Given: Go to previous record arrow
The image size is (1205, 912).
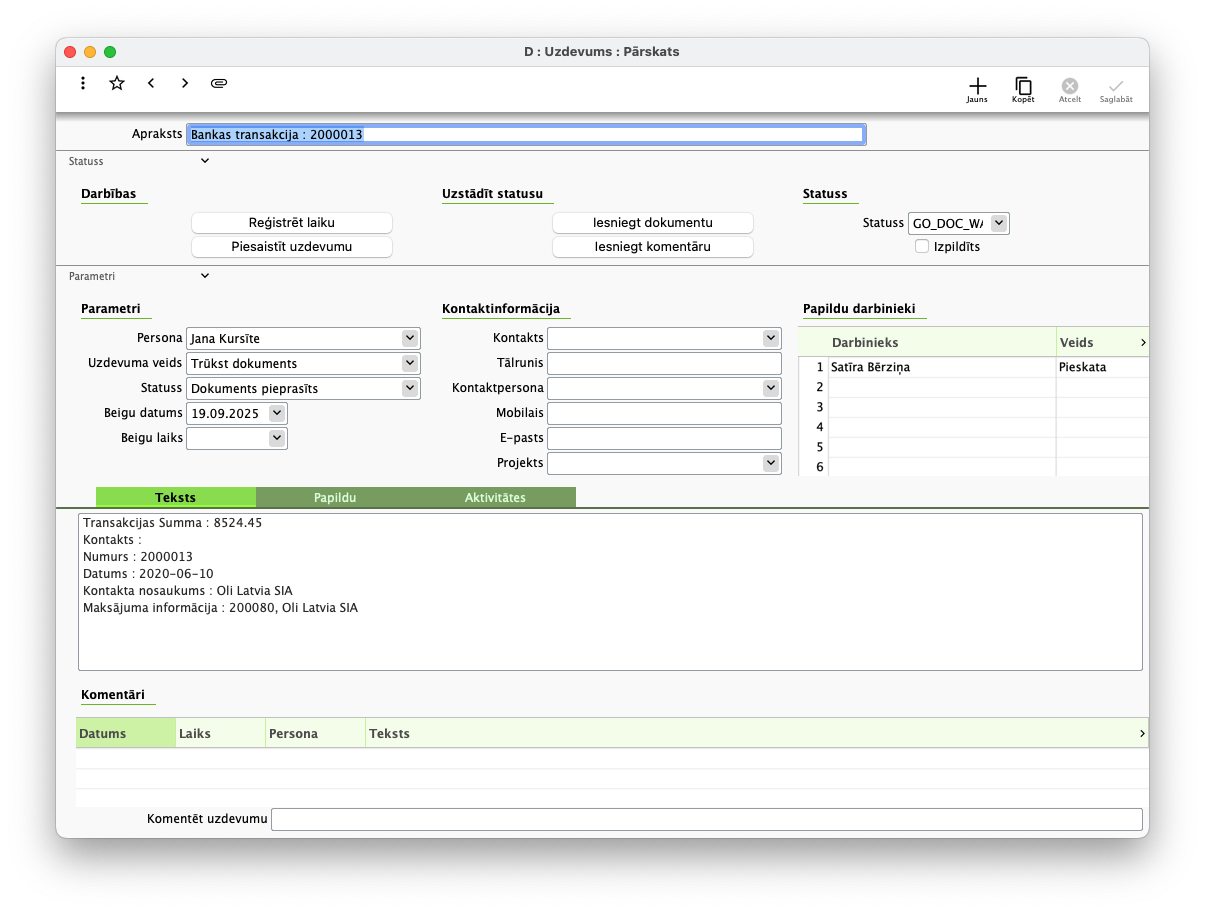Looking at the screenshot, I should 151,84.
